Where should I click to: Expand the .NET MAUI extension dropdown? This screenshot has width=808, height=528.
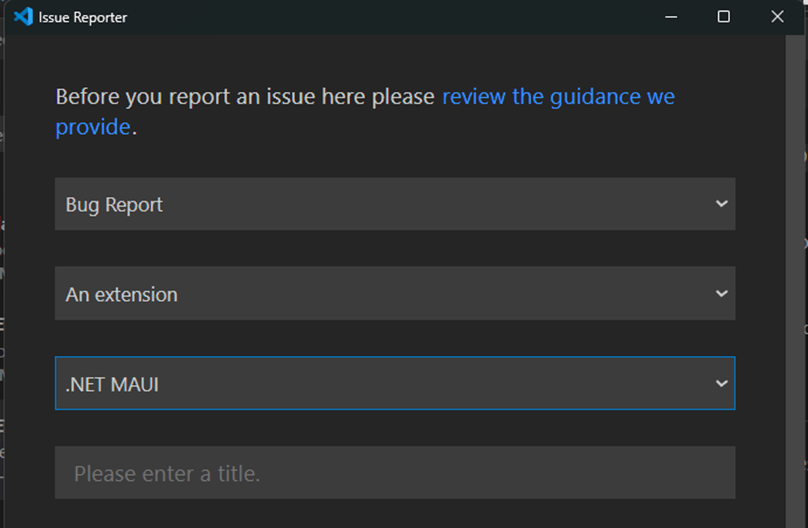click(395, 383)
